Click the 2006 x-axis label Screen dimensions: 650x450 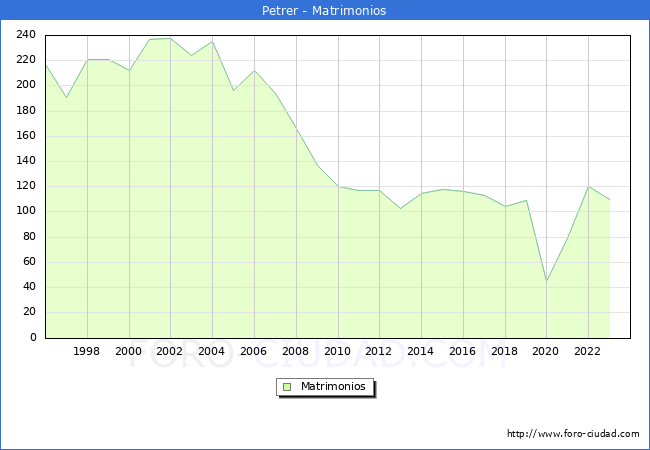253,351
